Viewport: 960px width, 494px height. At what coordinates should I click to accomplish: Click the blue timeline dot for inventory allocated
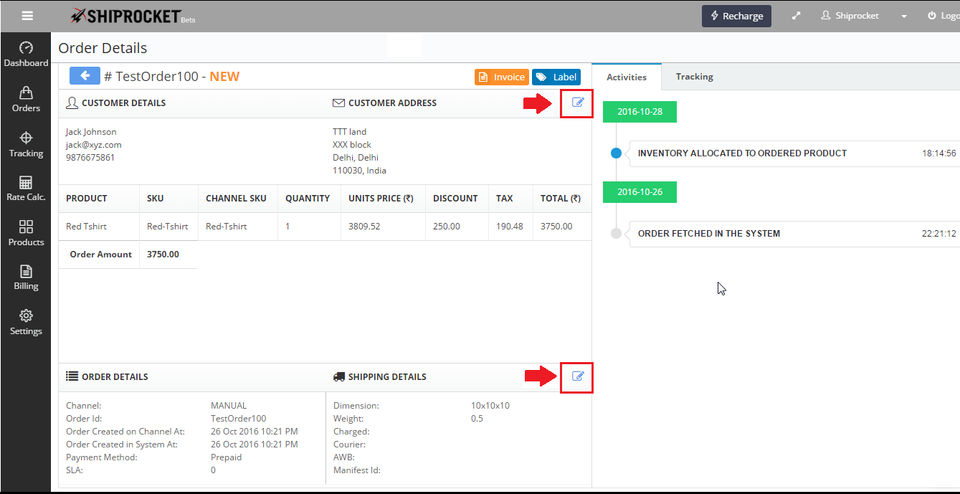616,153
